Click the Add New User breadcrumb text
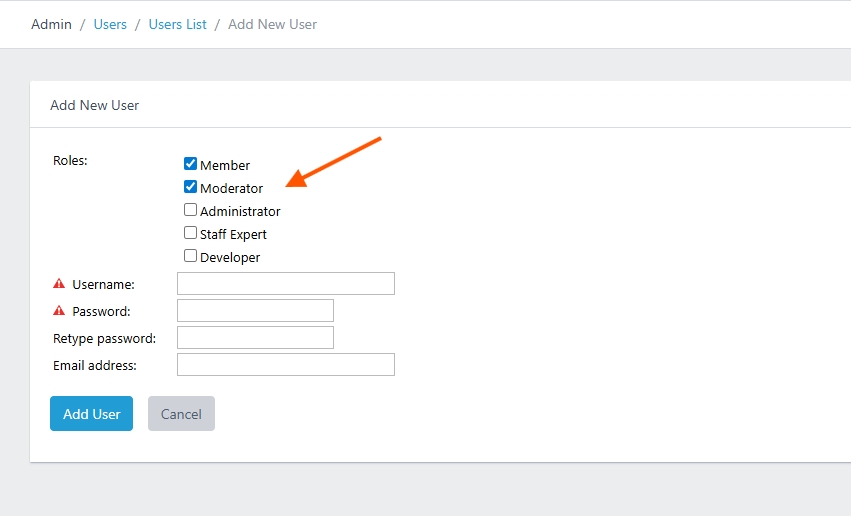The height and width of the screenshot is (516, 851). click(272, 24)
